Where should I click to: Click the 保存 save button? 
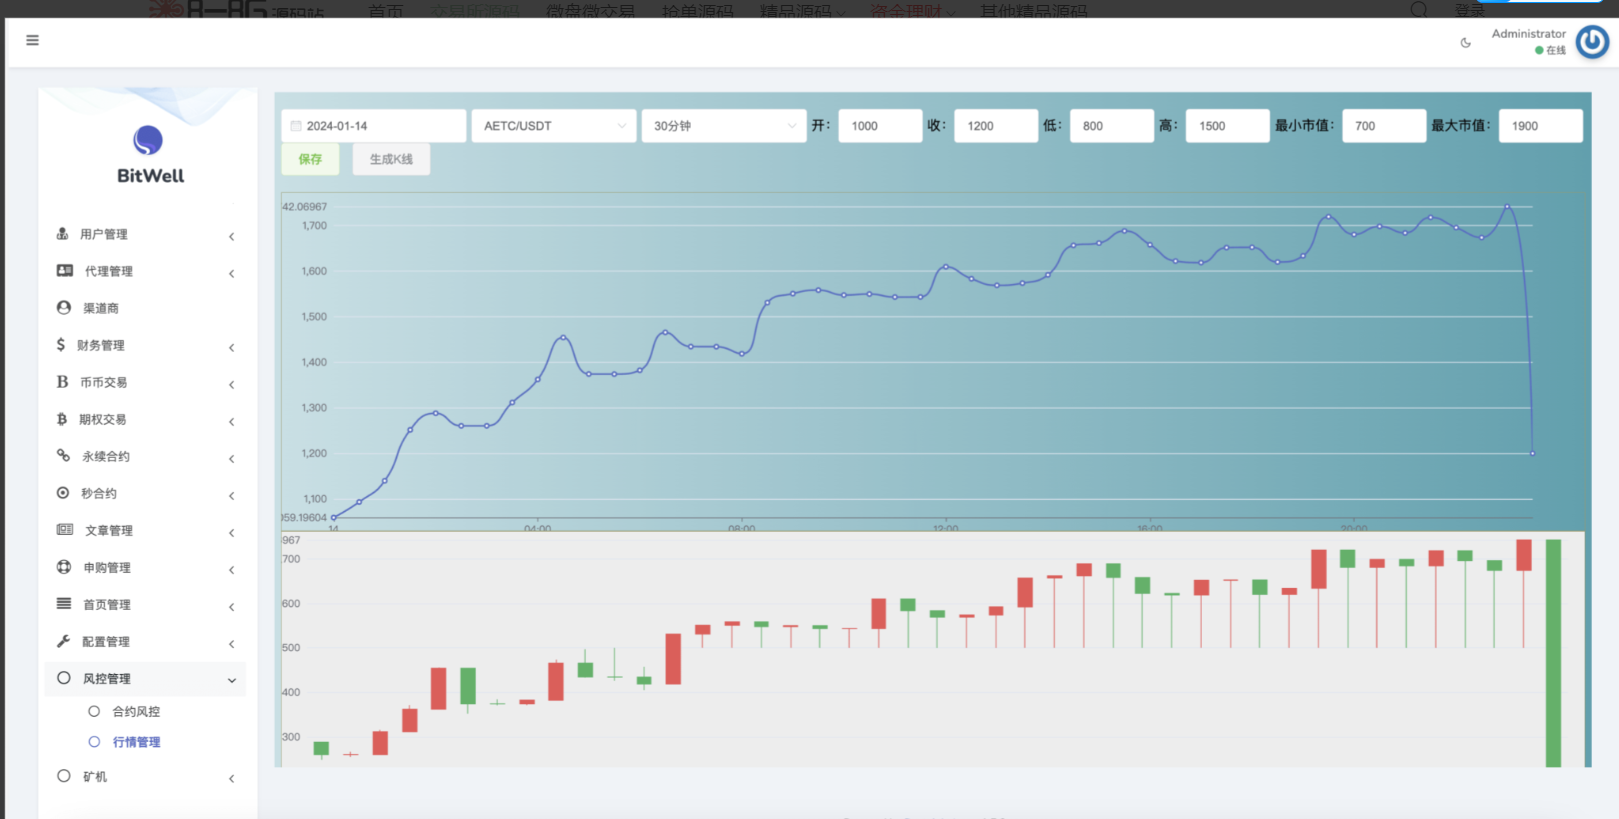[x=310, y=159]
